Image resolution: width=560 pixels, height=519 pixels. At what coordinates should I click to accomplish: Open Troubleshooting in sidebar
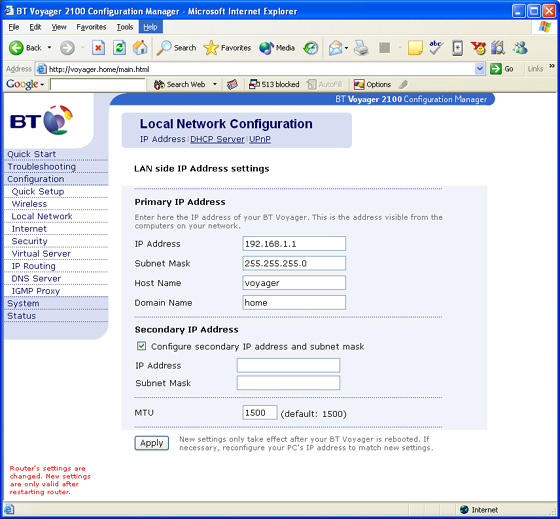pos(41,166)
